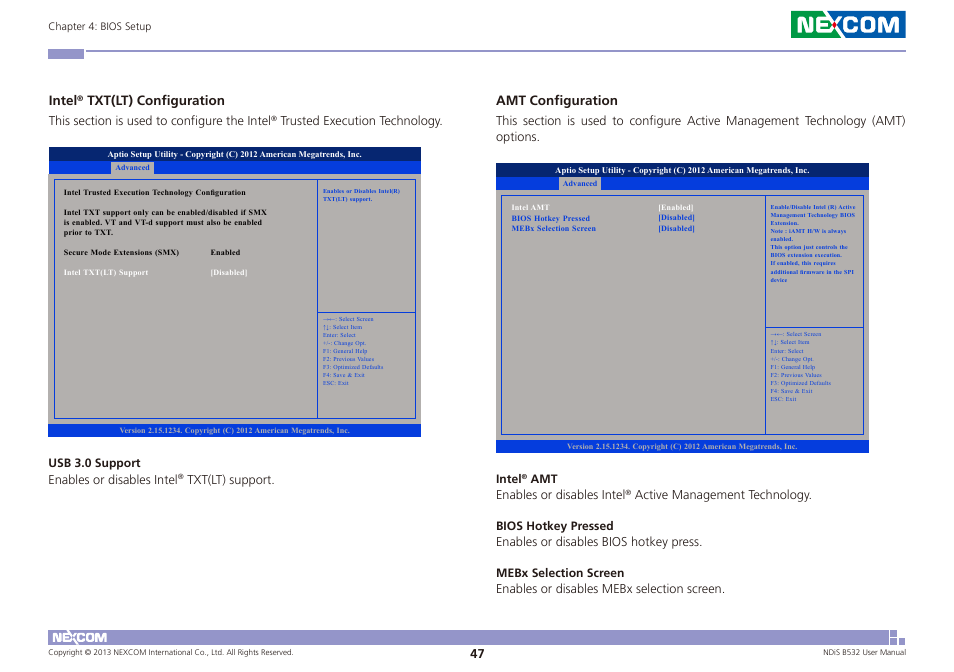Click the Secure Mode Extensions (SMX) label
The width and height of the screenshot is (954, 672).
[x=121, y=252]
